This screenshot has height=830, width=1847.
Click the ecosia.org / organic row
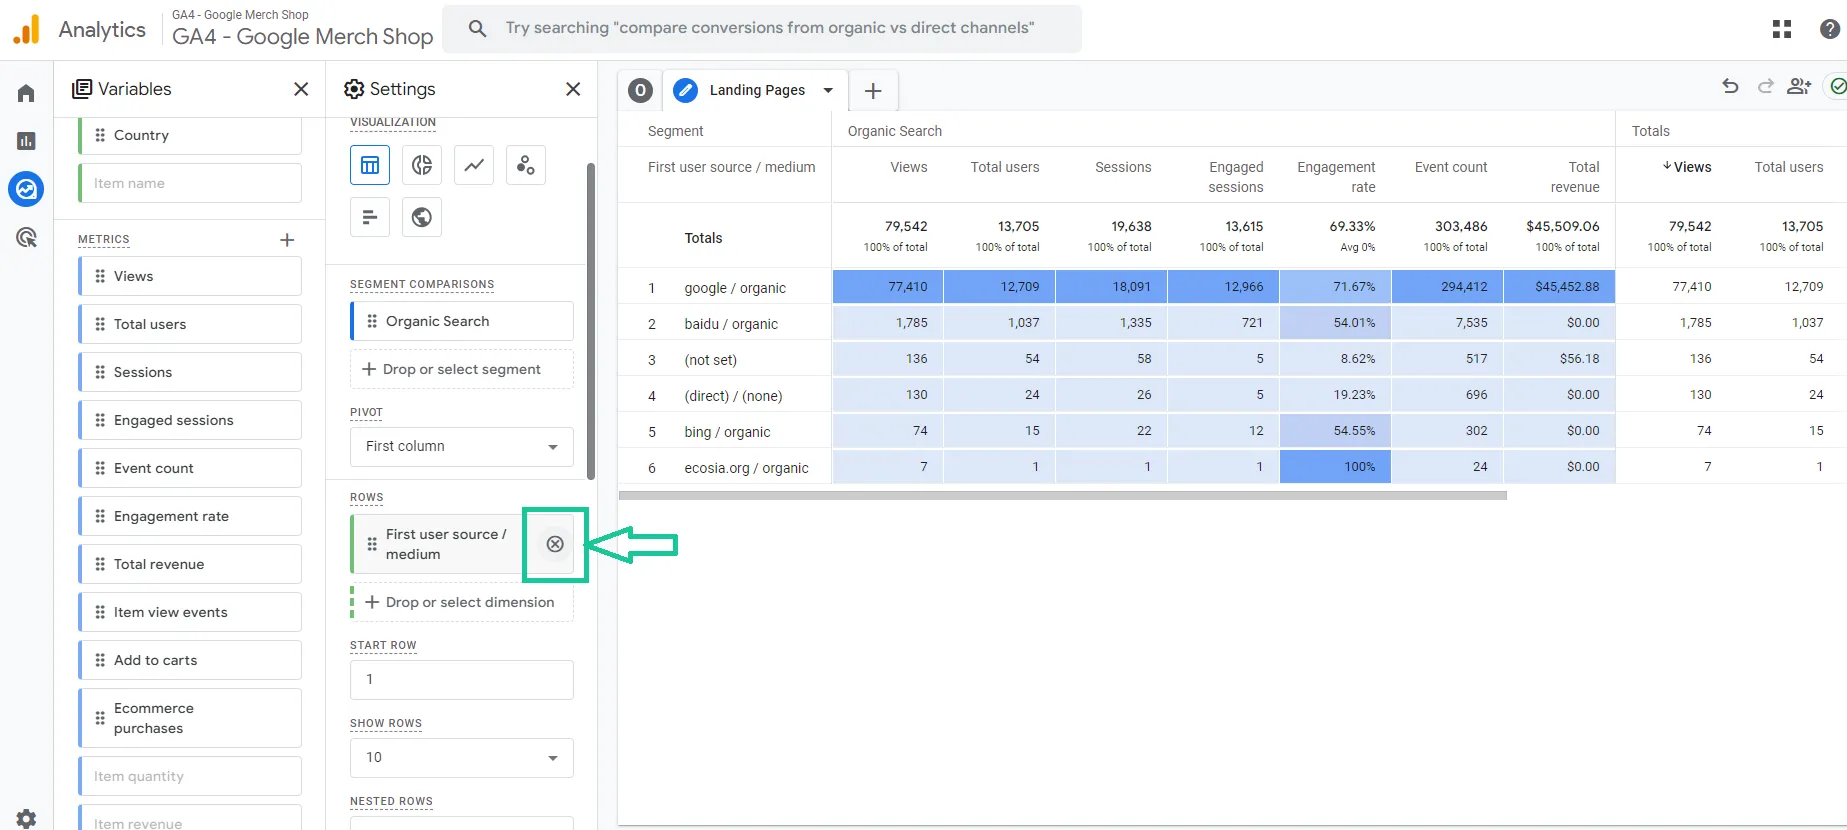(746, 468)
